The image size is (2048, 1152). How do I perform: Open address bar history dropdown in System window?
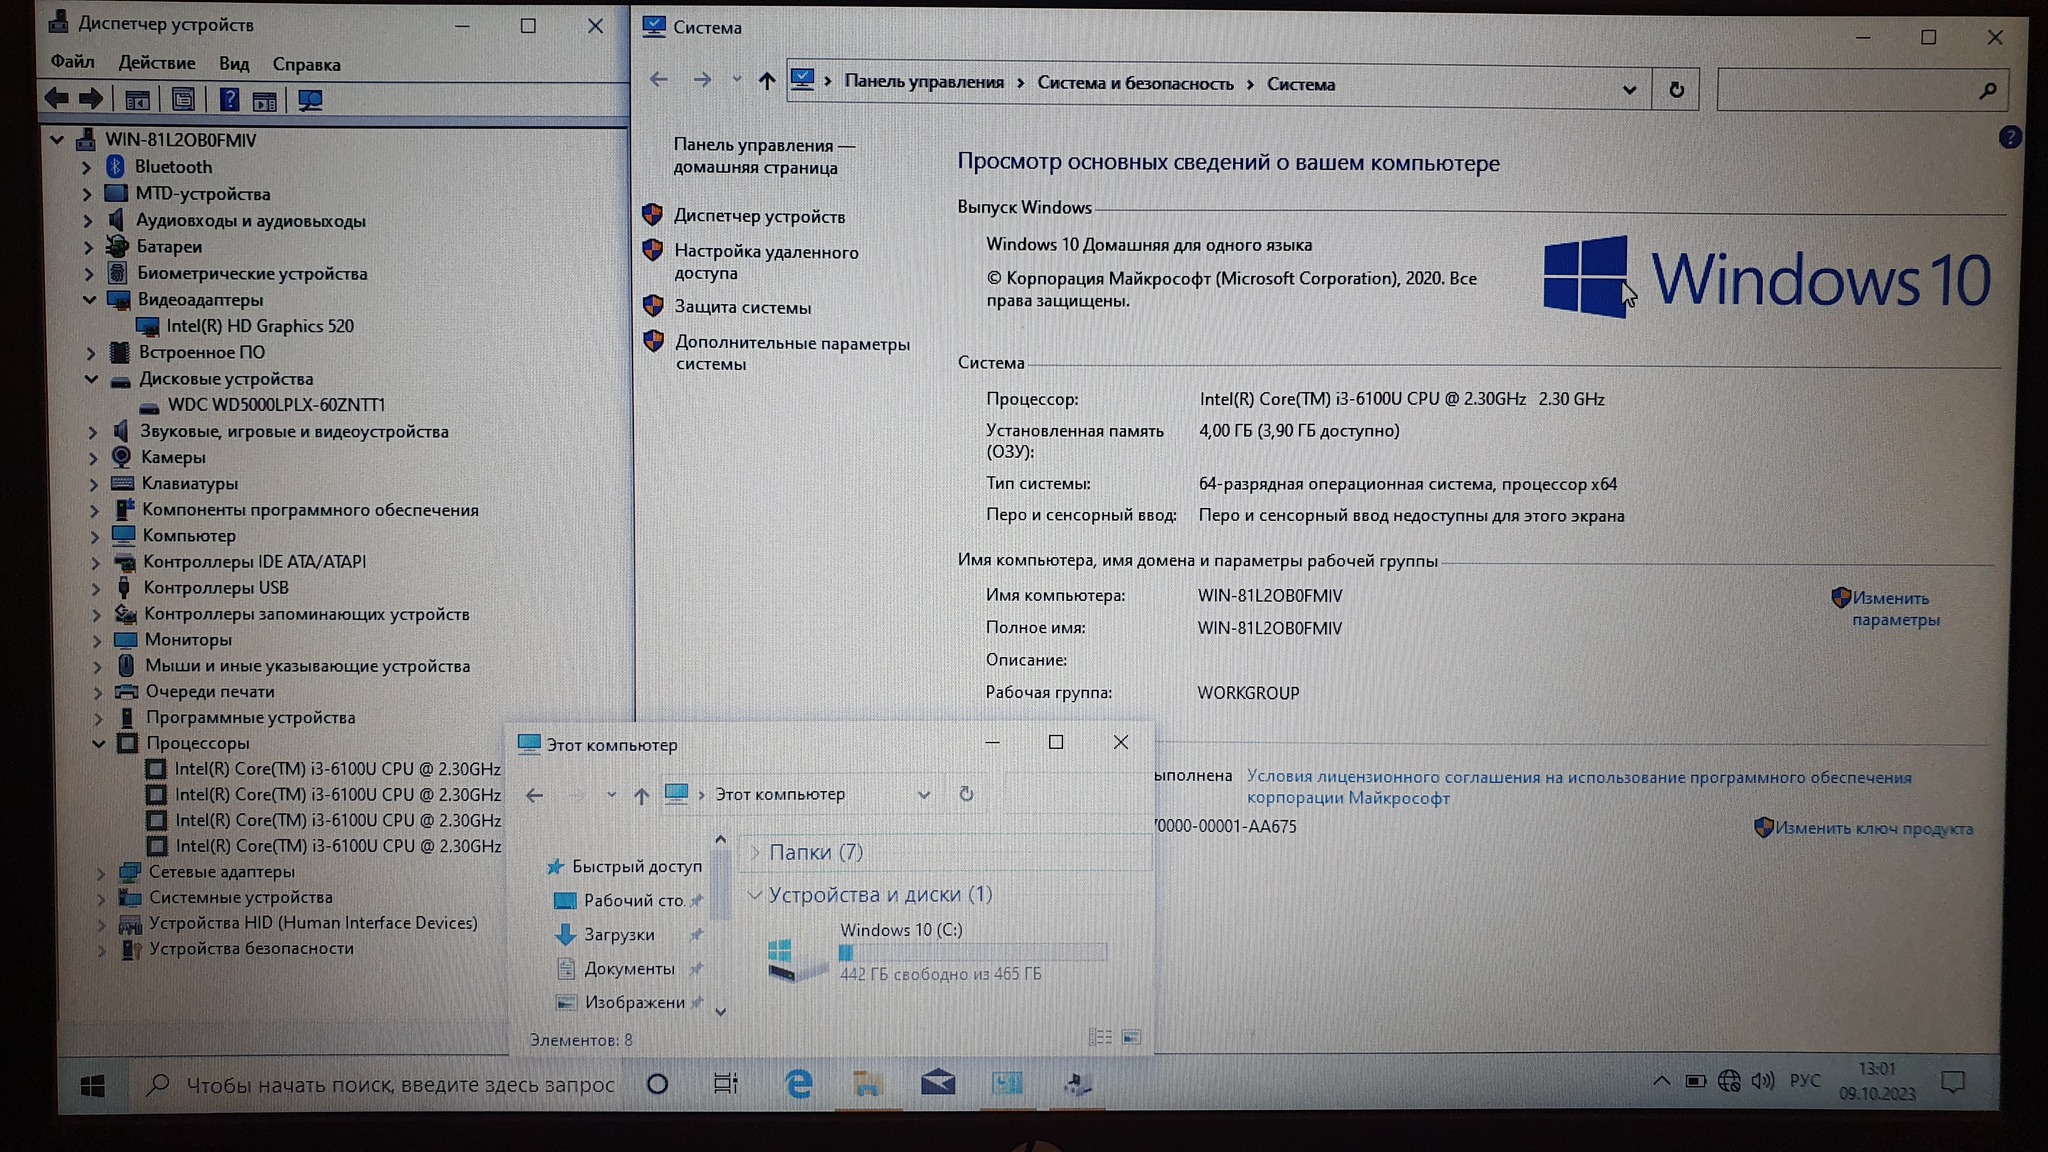tap(1628, 90)
